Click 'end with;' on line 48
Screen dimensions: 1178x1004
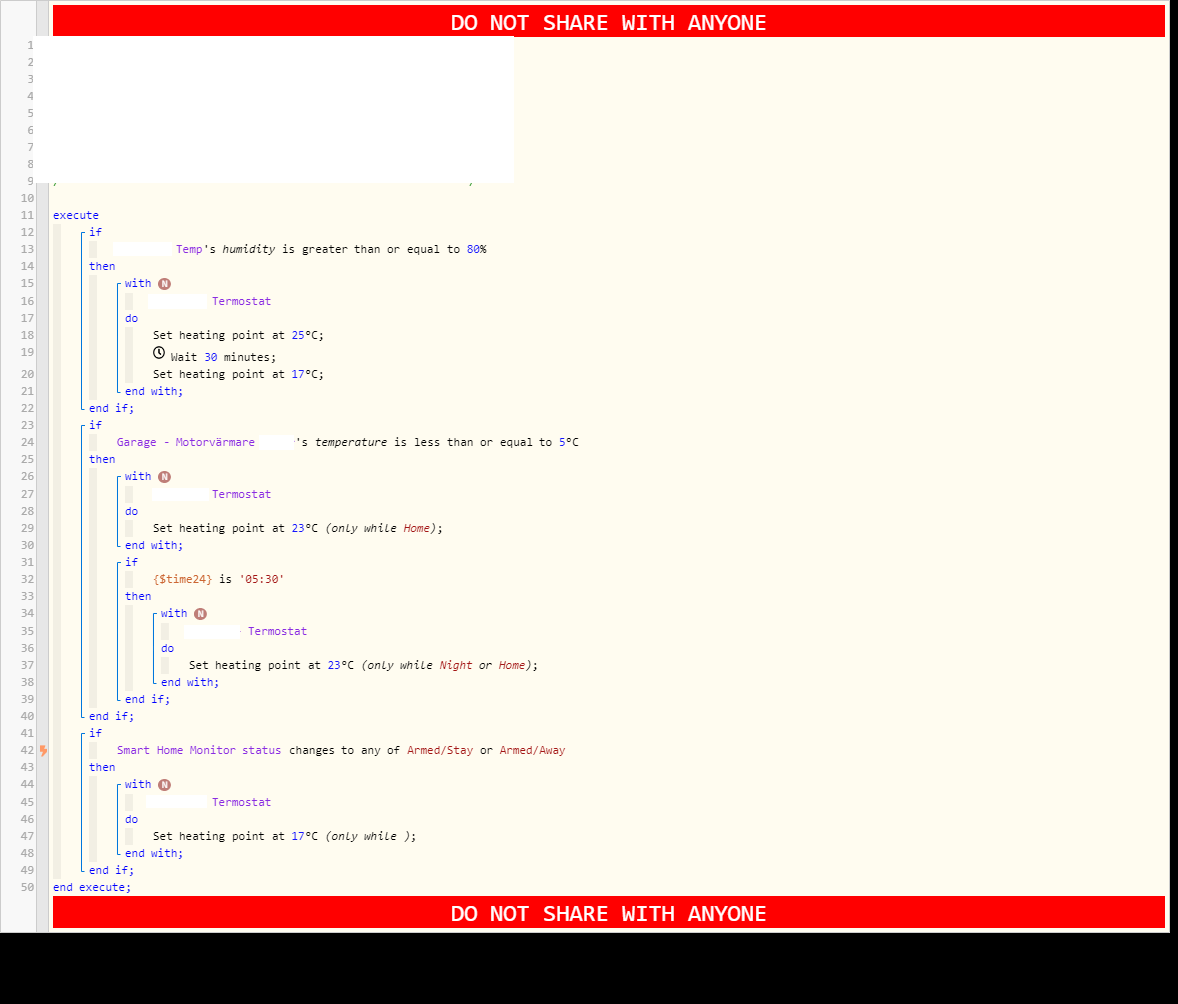154,853
